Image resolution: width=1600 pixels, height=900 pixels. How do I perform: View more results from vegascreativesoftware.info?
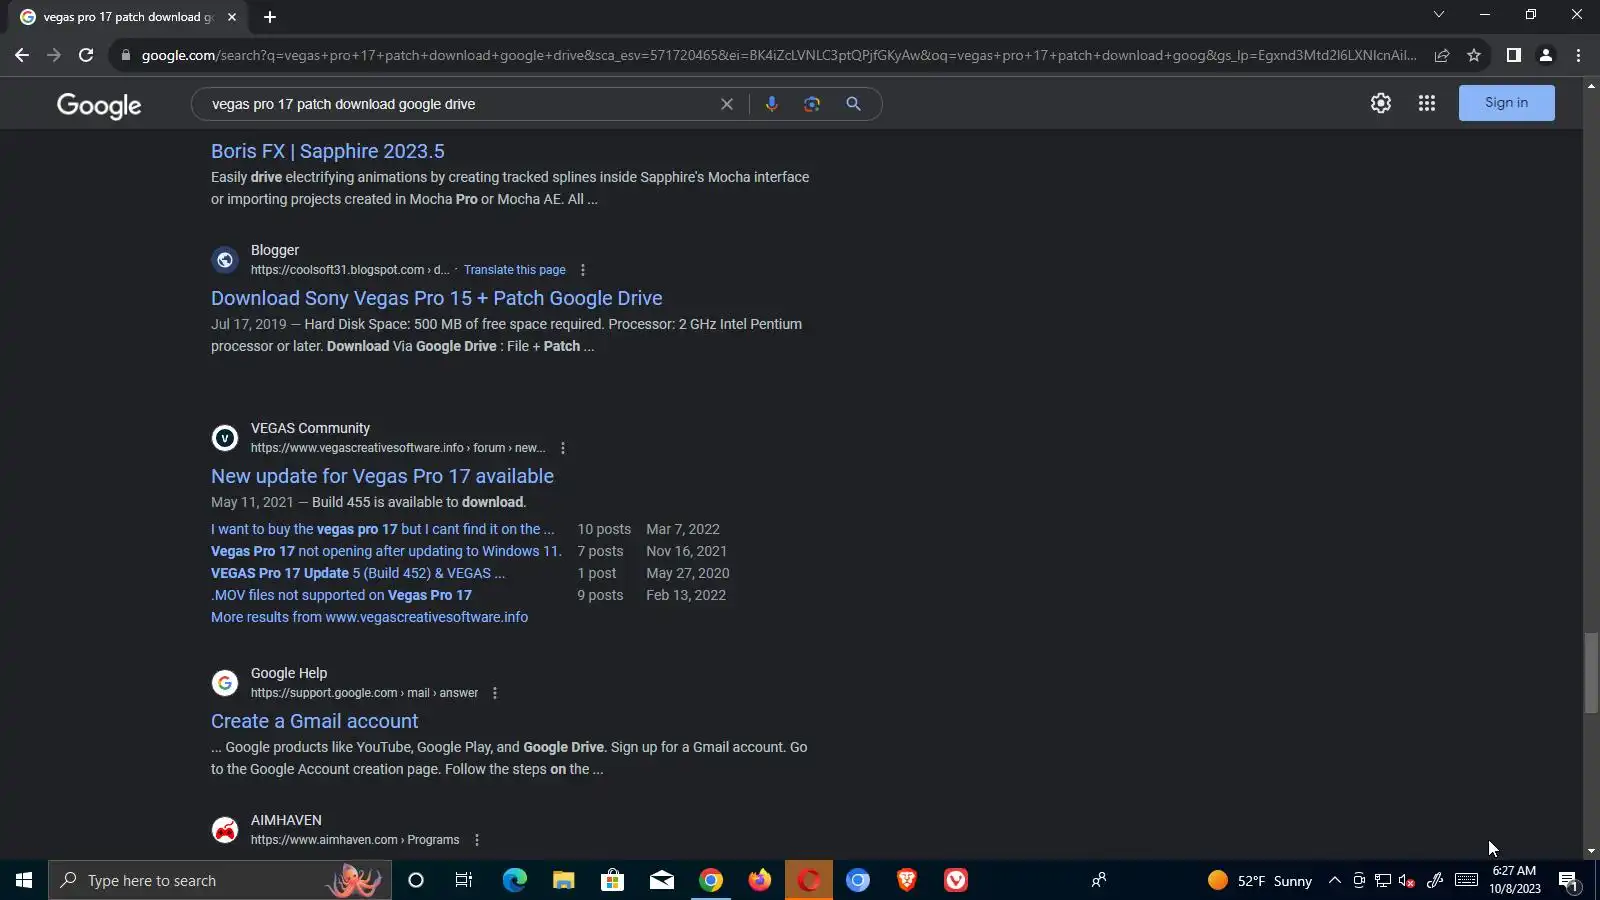point(369,617)
